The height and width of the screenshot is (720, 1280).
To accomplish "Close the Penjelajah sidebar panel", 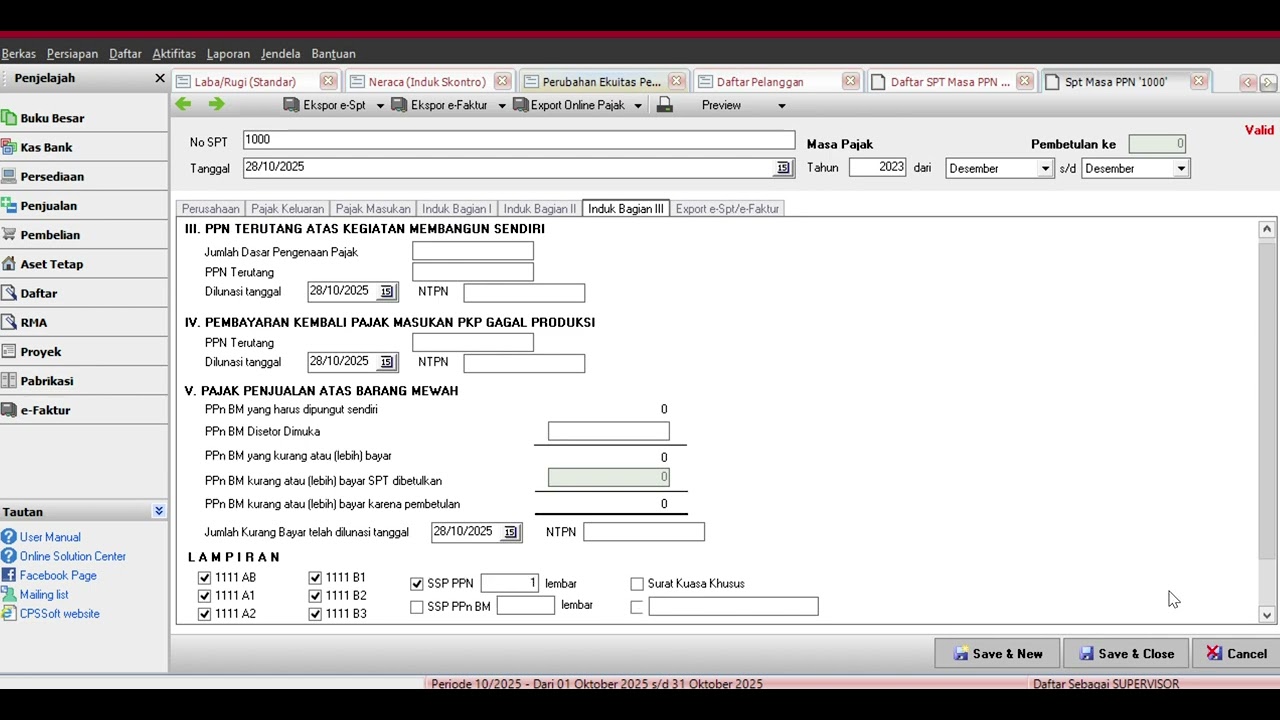I will (159, 78).
